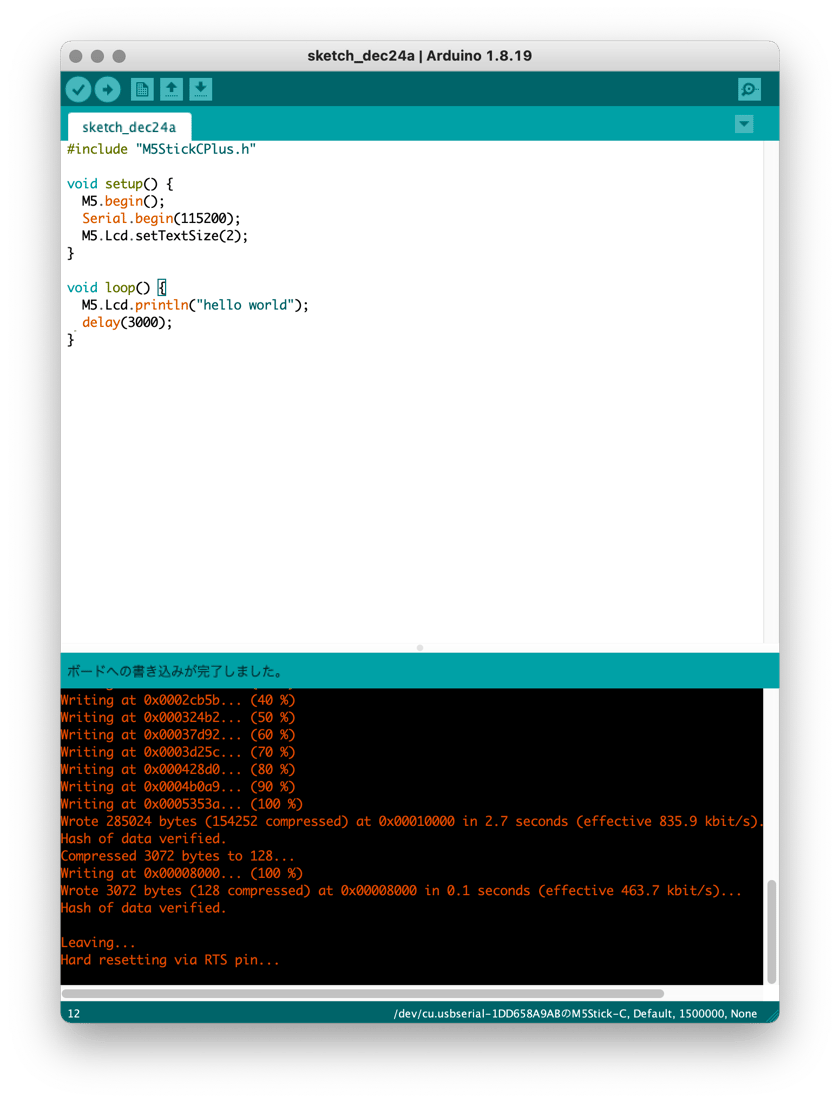Click the upload complete status message bar
This screenshot has width=840, height=1103.
pyautogui.click(x=420, y=671)
